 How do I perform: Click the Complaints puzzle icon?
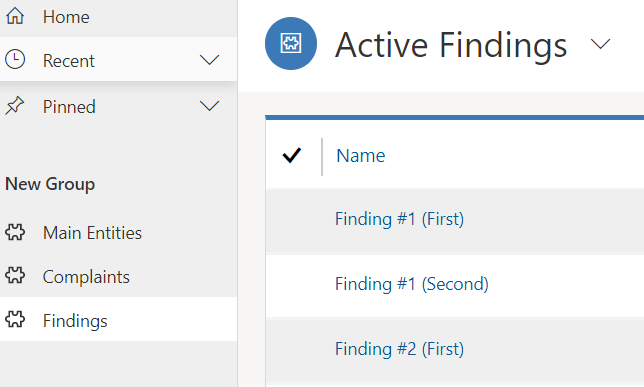[15, 276]
